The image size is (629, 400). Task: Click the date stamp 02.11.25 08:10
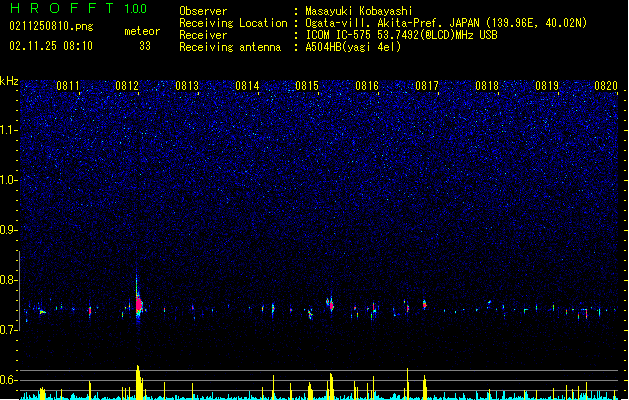click(51, 46)
